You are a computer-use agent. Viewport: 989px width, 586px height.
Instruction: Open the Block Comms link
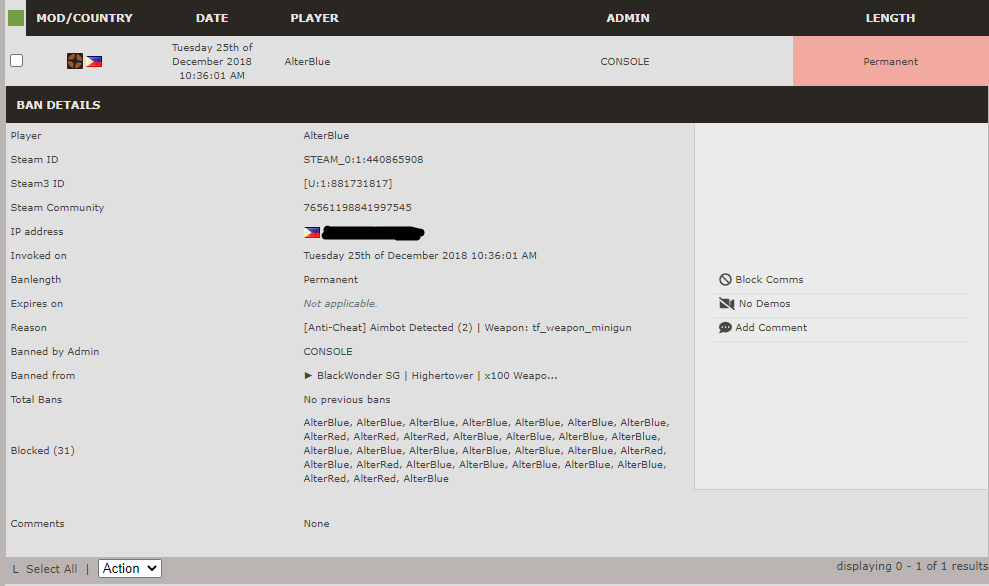tap(769, 279)
